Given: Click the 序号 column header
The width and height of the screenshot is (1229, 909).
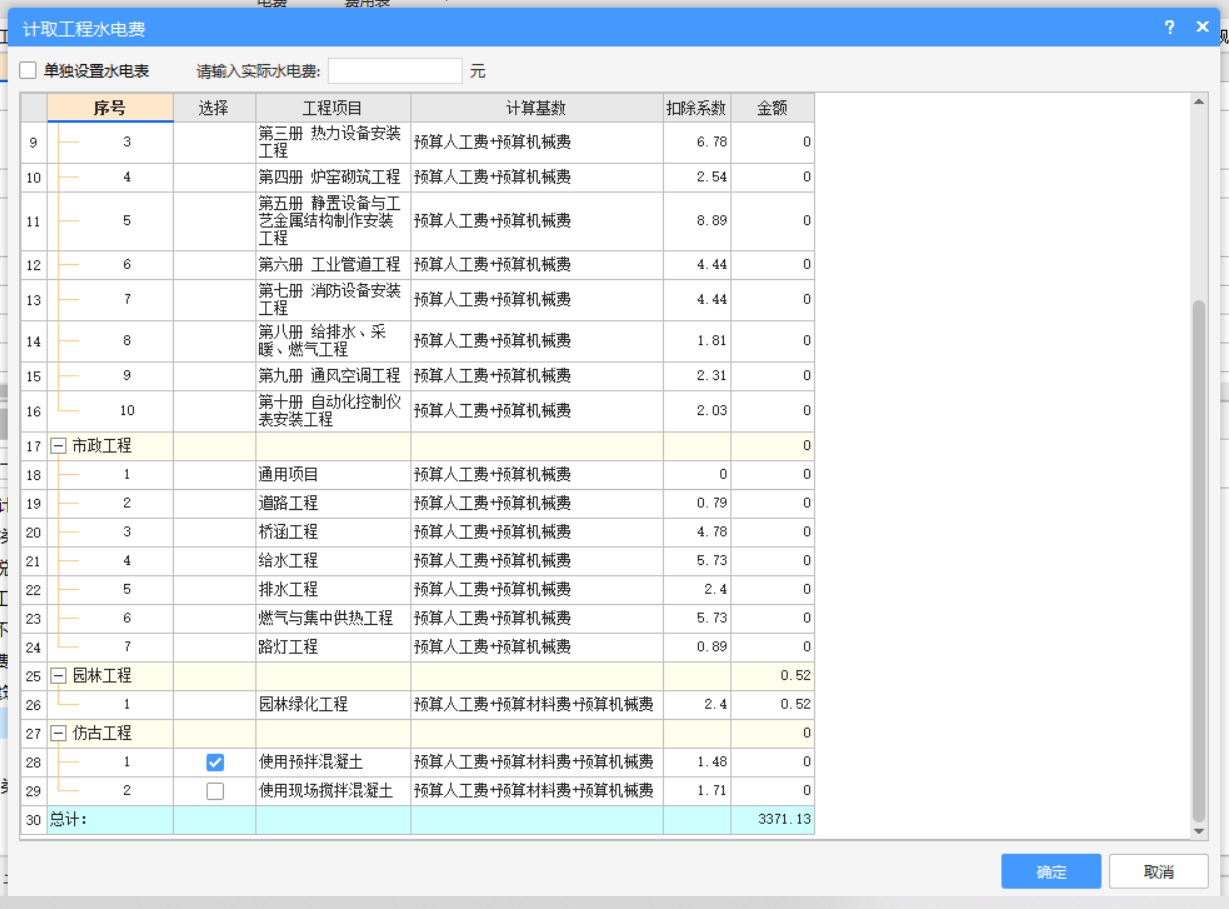Looking at the screenshot, I should click(110, 108).
